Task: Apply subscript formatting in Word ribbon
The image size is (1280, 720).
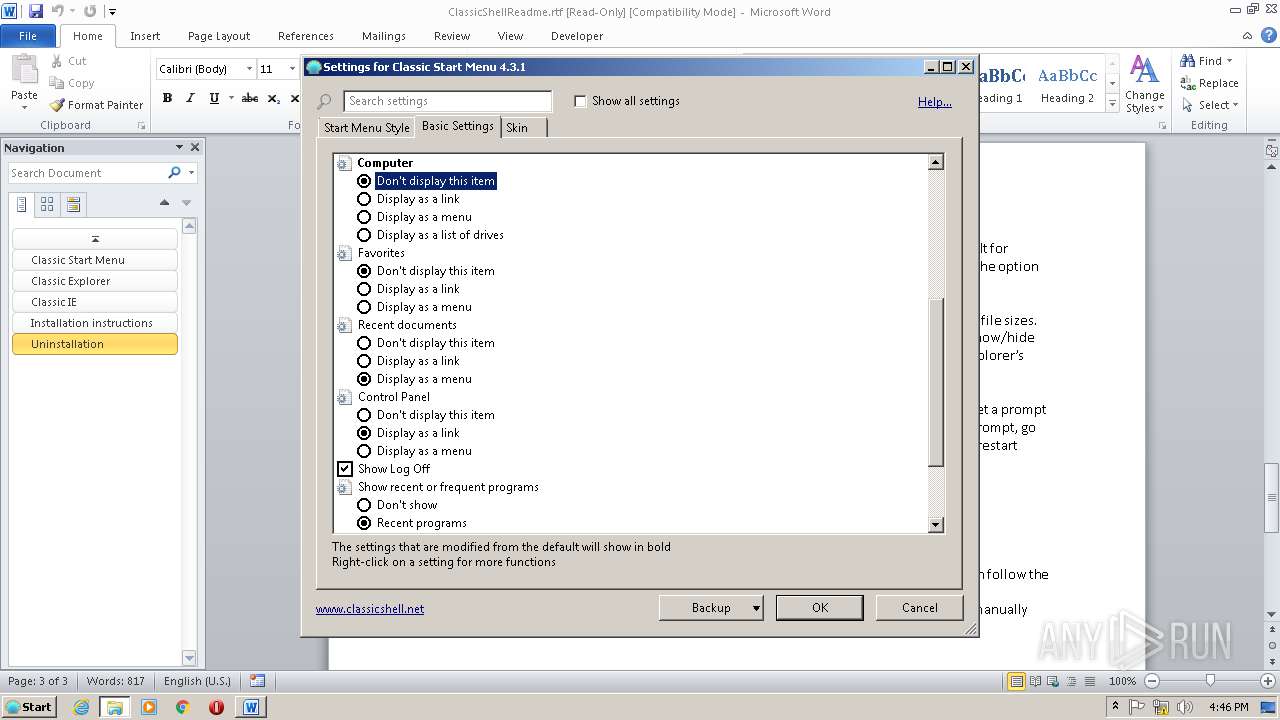Action: pyautogui.click(x=274, y=98)
